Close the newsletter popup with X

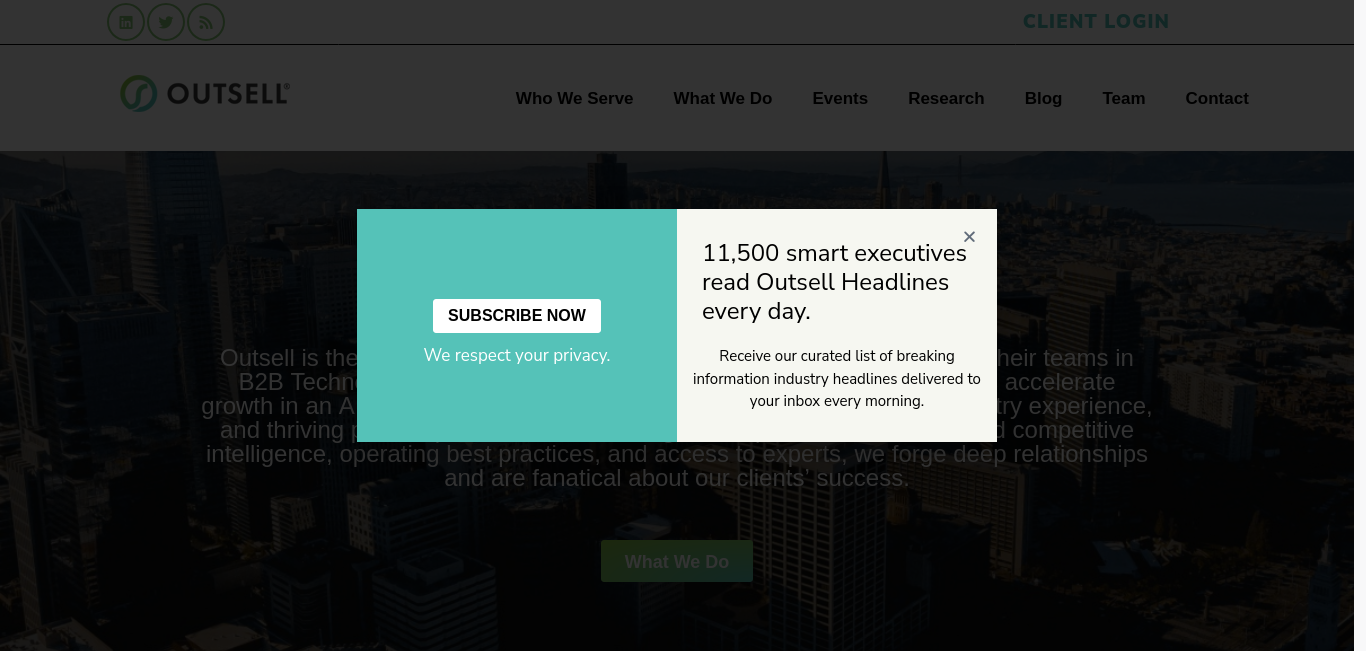969,237
